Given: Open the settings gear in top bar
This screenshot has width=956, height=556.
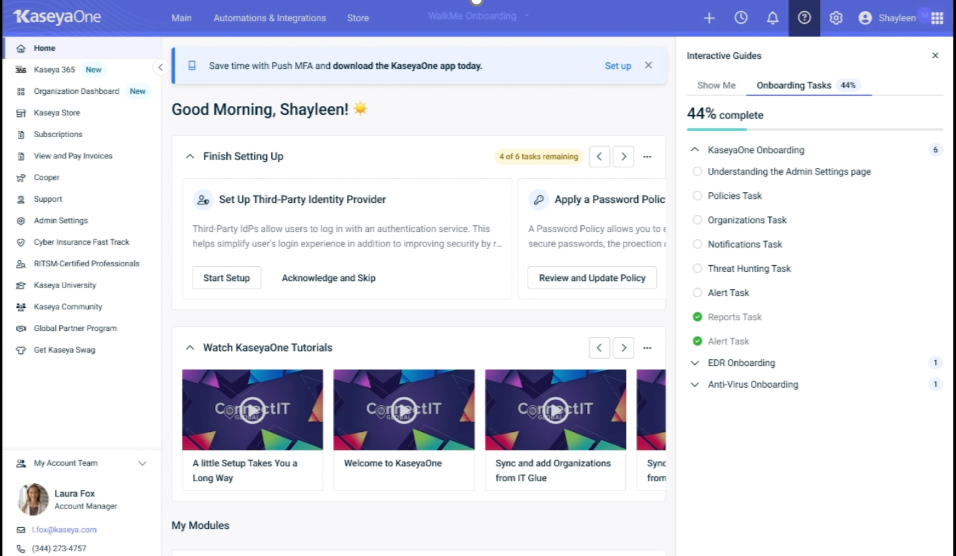Looking at the screenshot, I should tap(836, 18).
